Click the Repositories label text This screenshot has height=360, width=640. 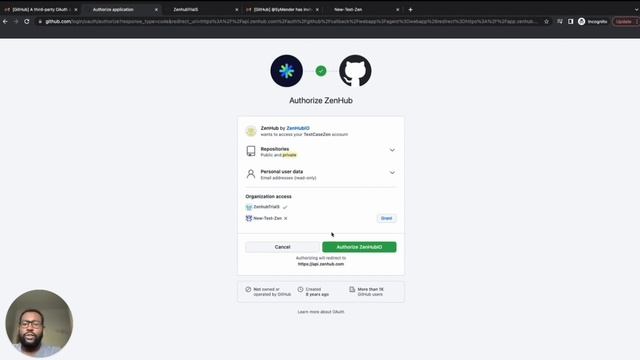[x=275, y=149]
